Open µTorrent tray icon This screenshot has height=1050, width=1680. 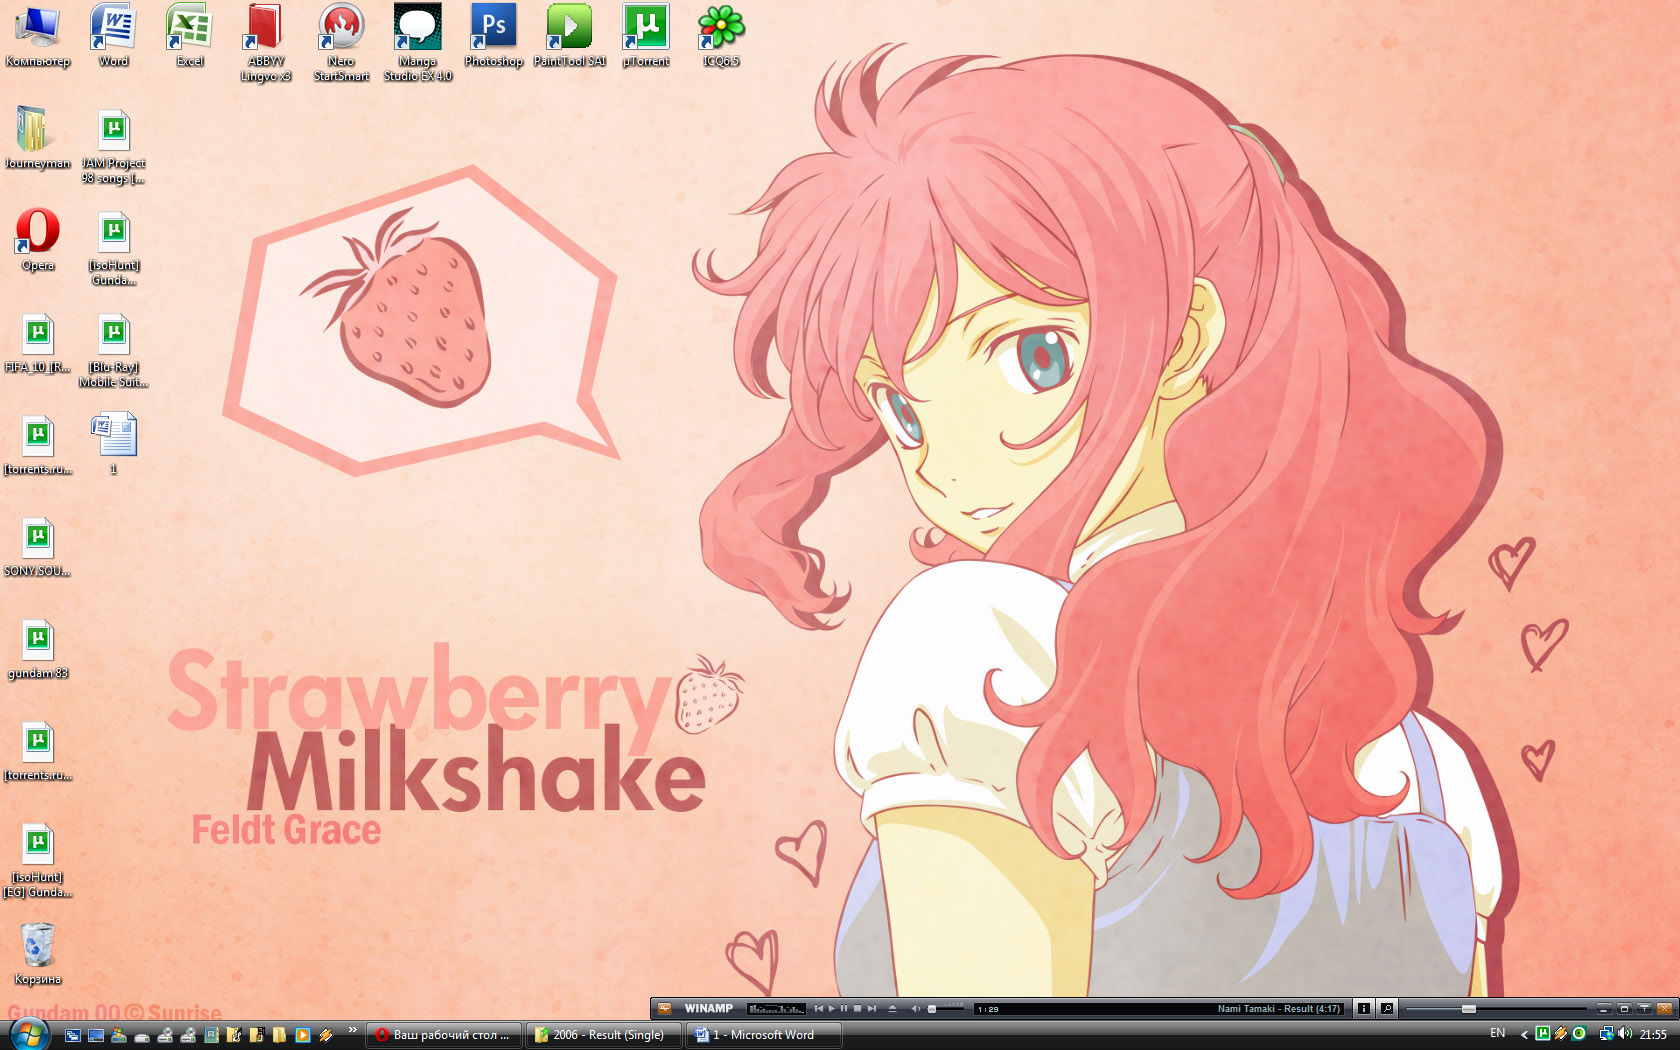[1543, 1033]
